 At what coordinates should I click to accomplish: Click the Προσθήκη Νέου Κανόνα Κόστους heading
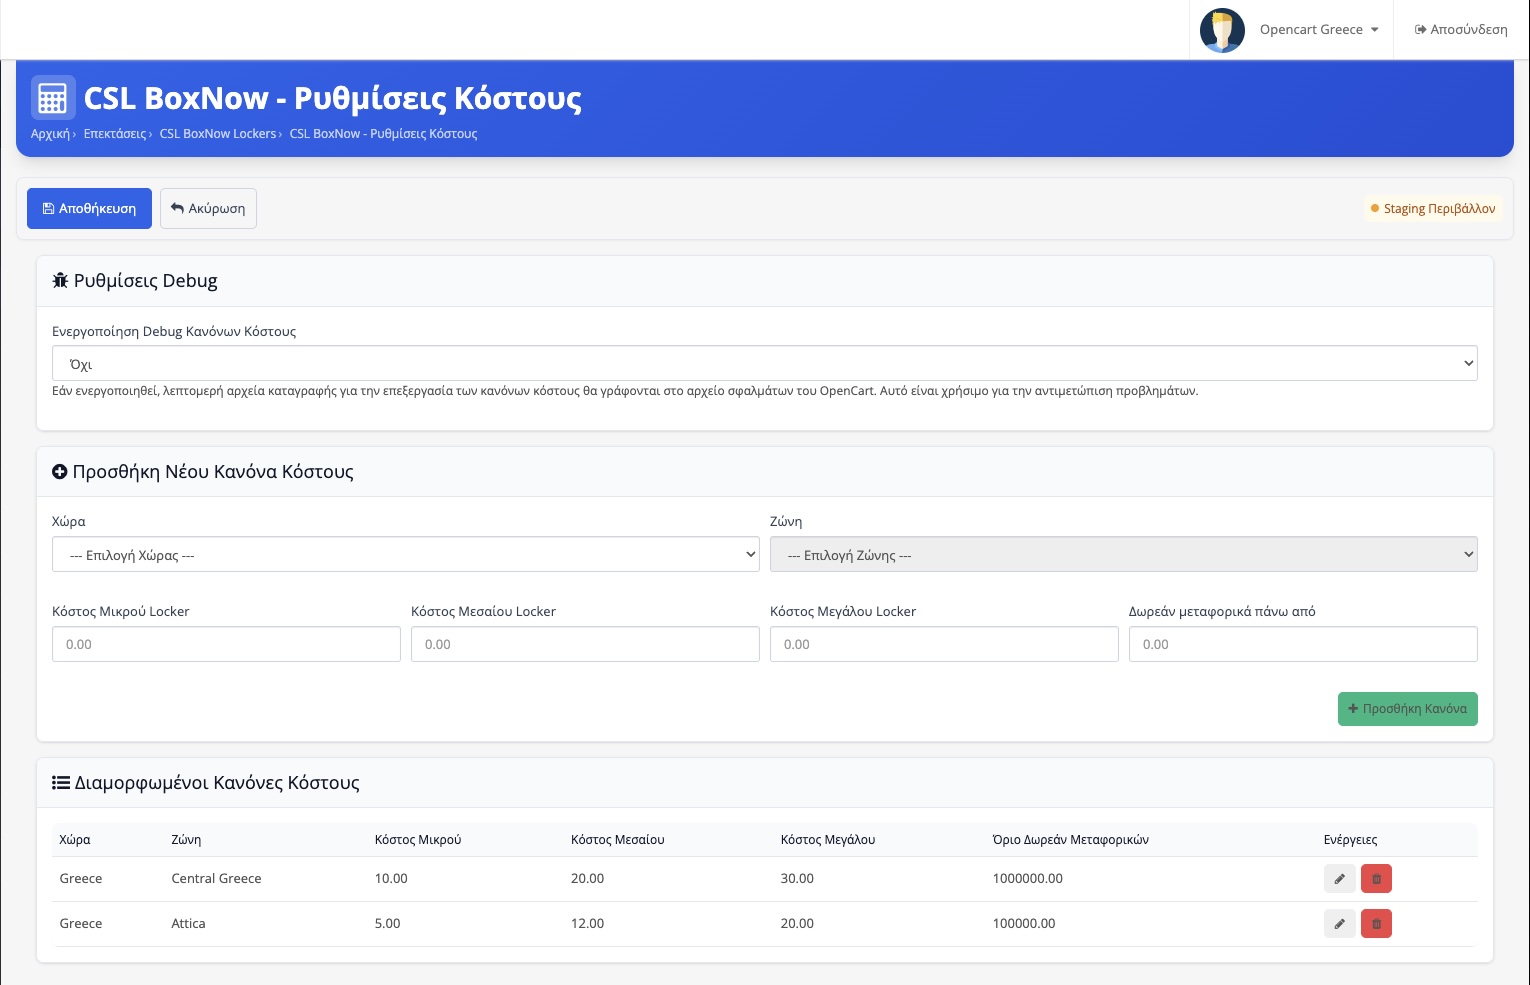point(203,472)
